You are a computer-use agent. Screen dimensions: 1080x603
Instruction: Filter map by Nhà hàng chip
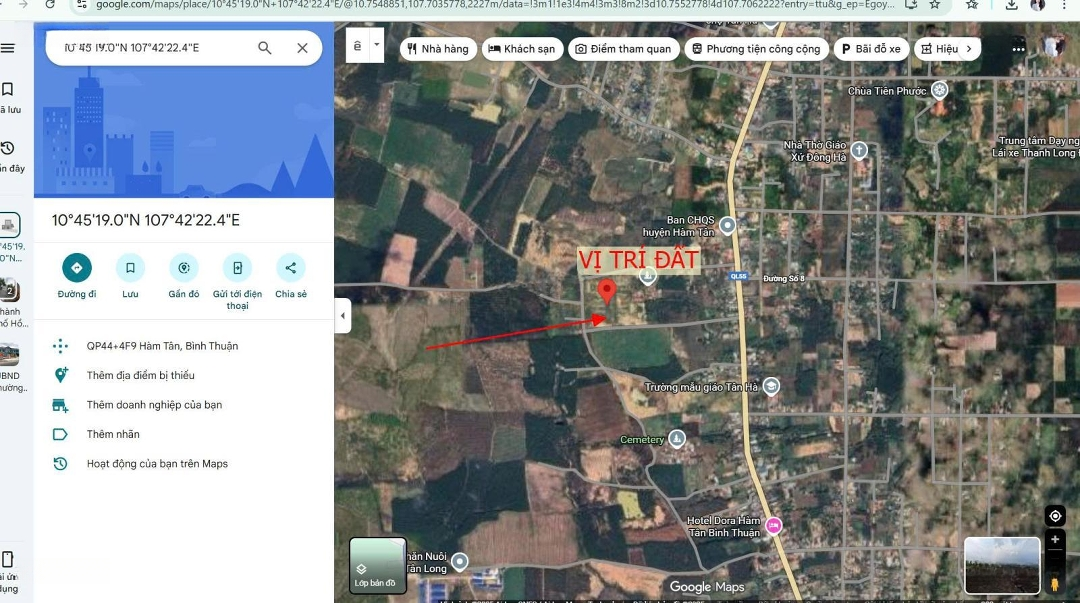coord(438,48)
